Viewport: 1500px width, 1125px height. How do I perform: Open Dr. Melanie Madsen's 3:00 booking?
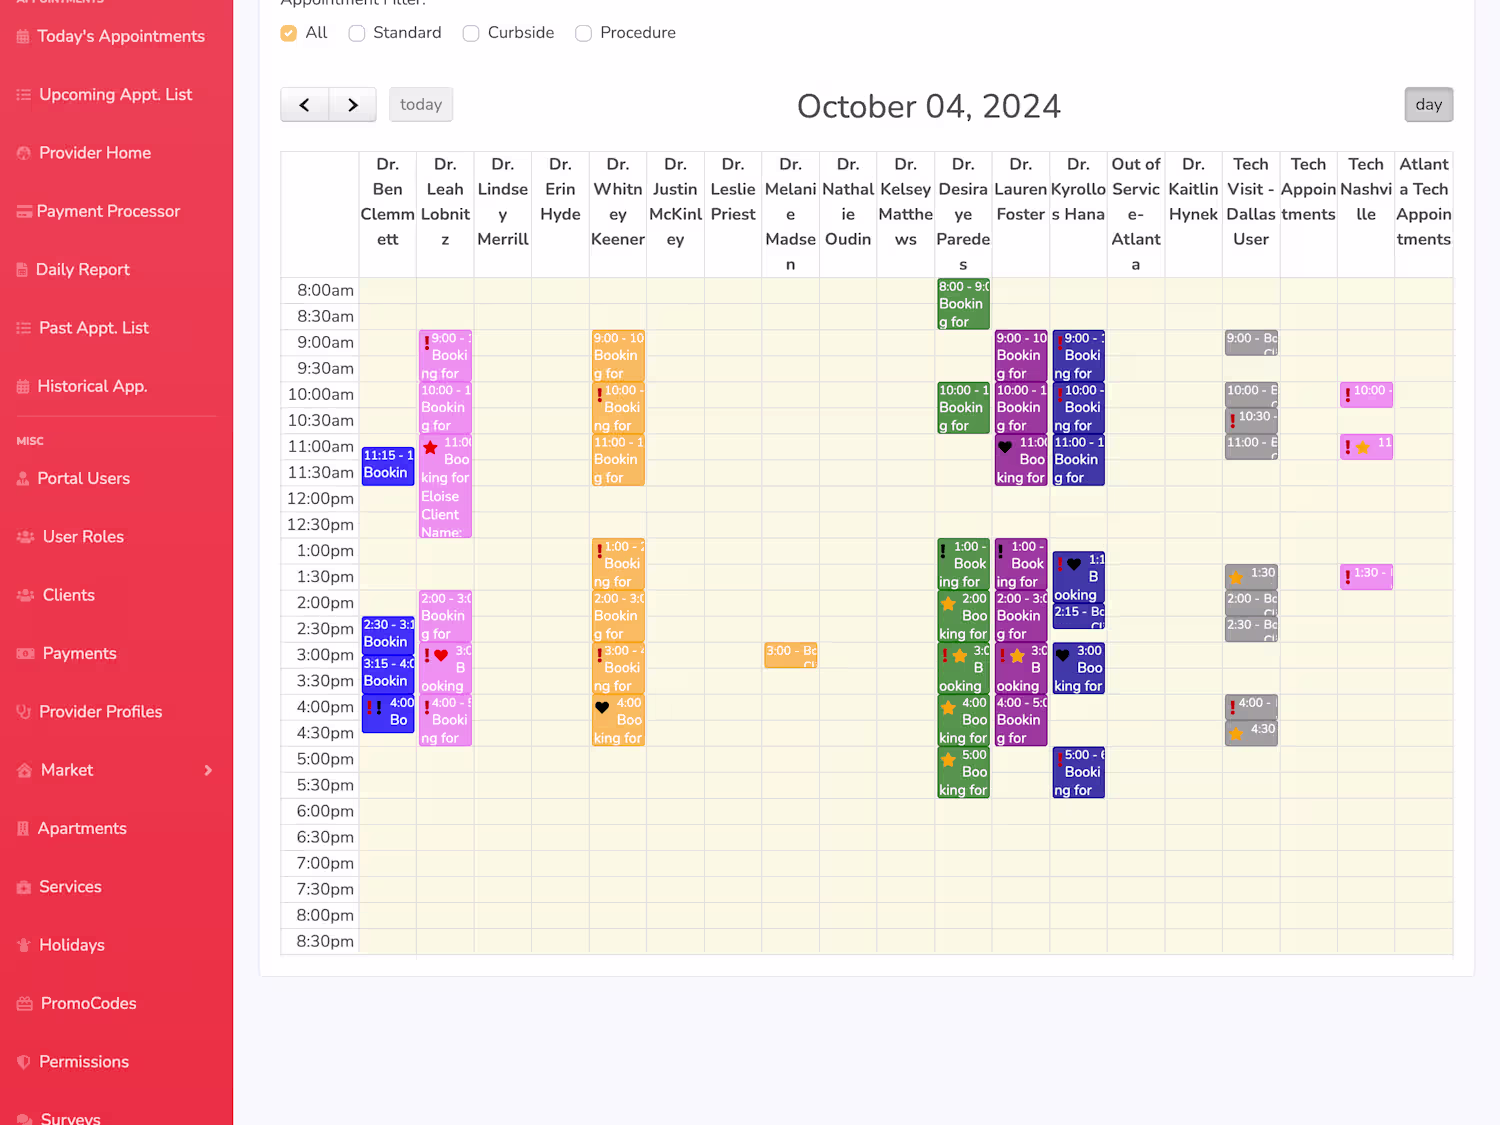(x=791, y=655)
